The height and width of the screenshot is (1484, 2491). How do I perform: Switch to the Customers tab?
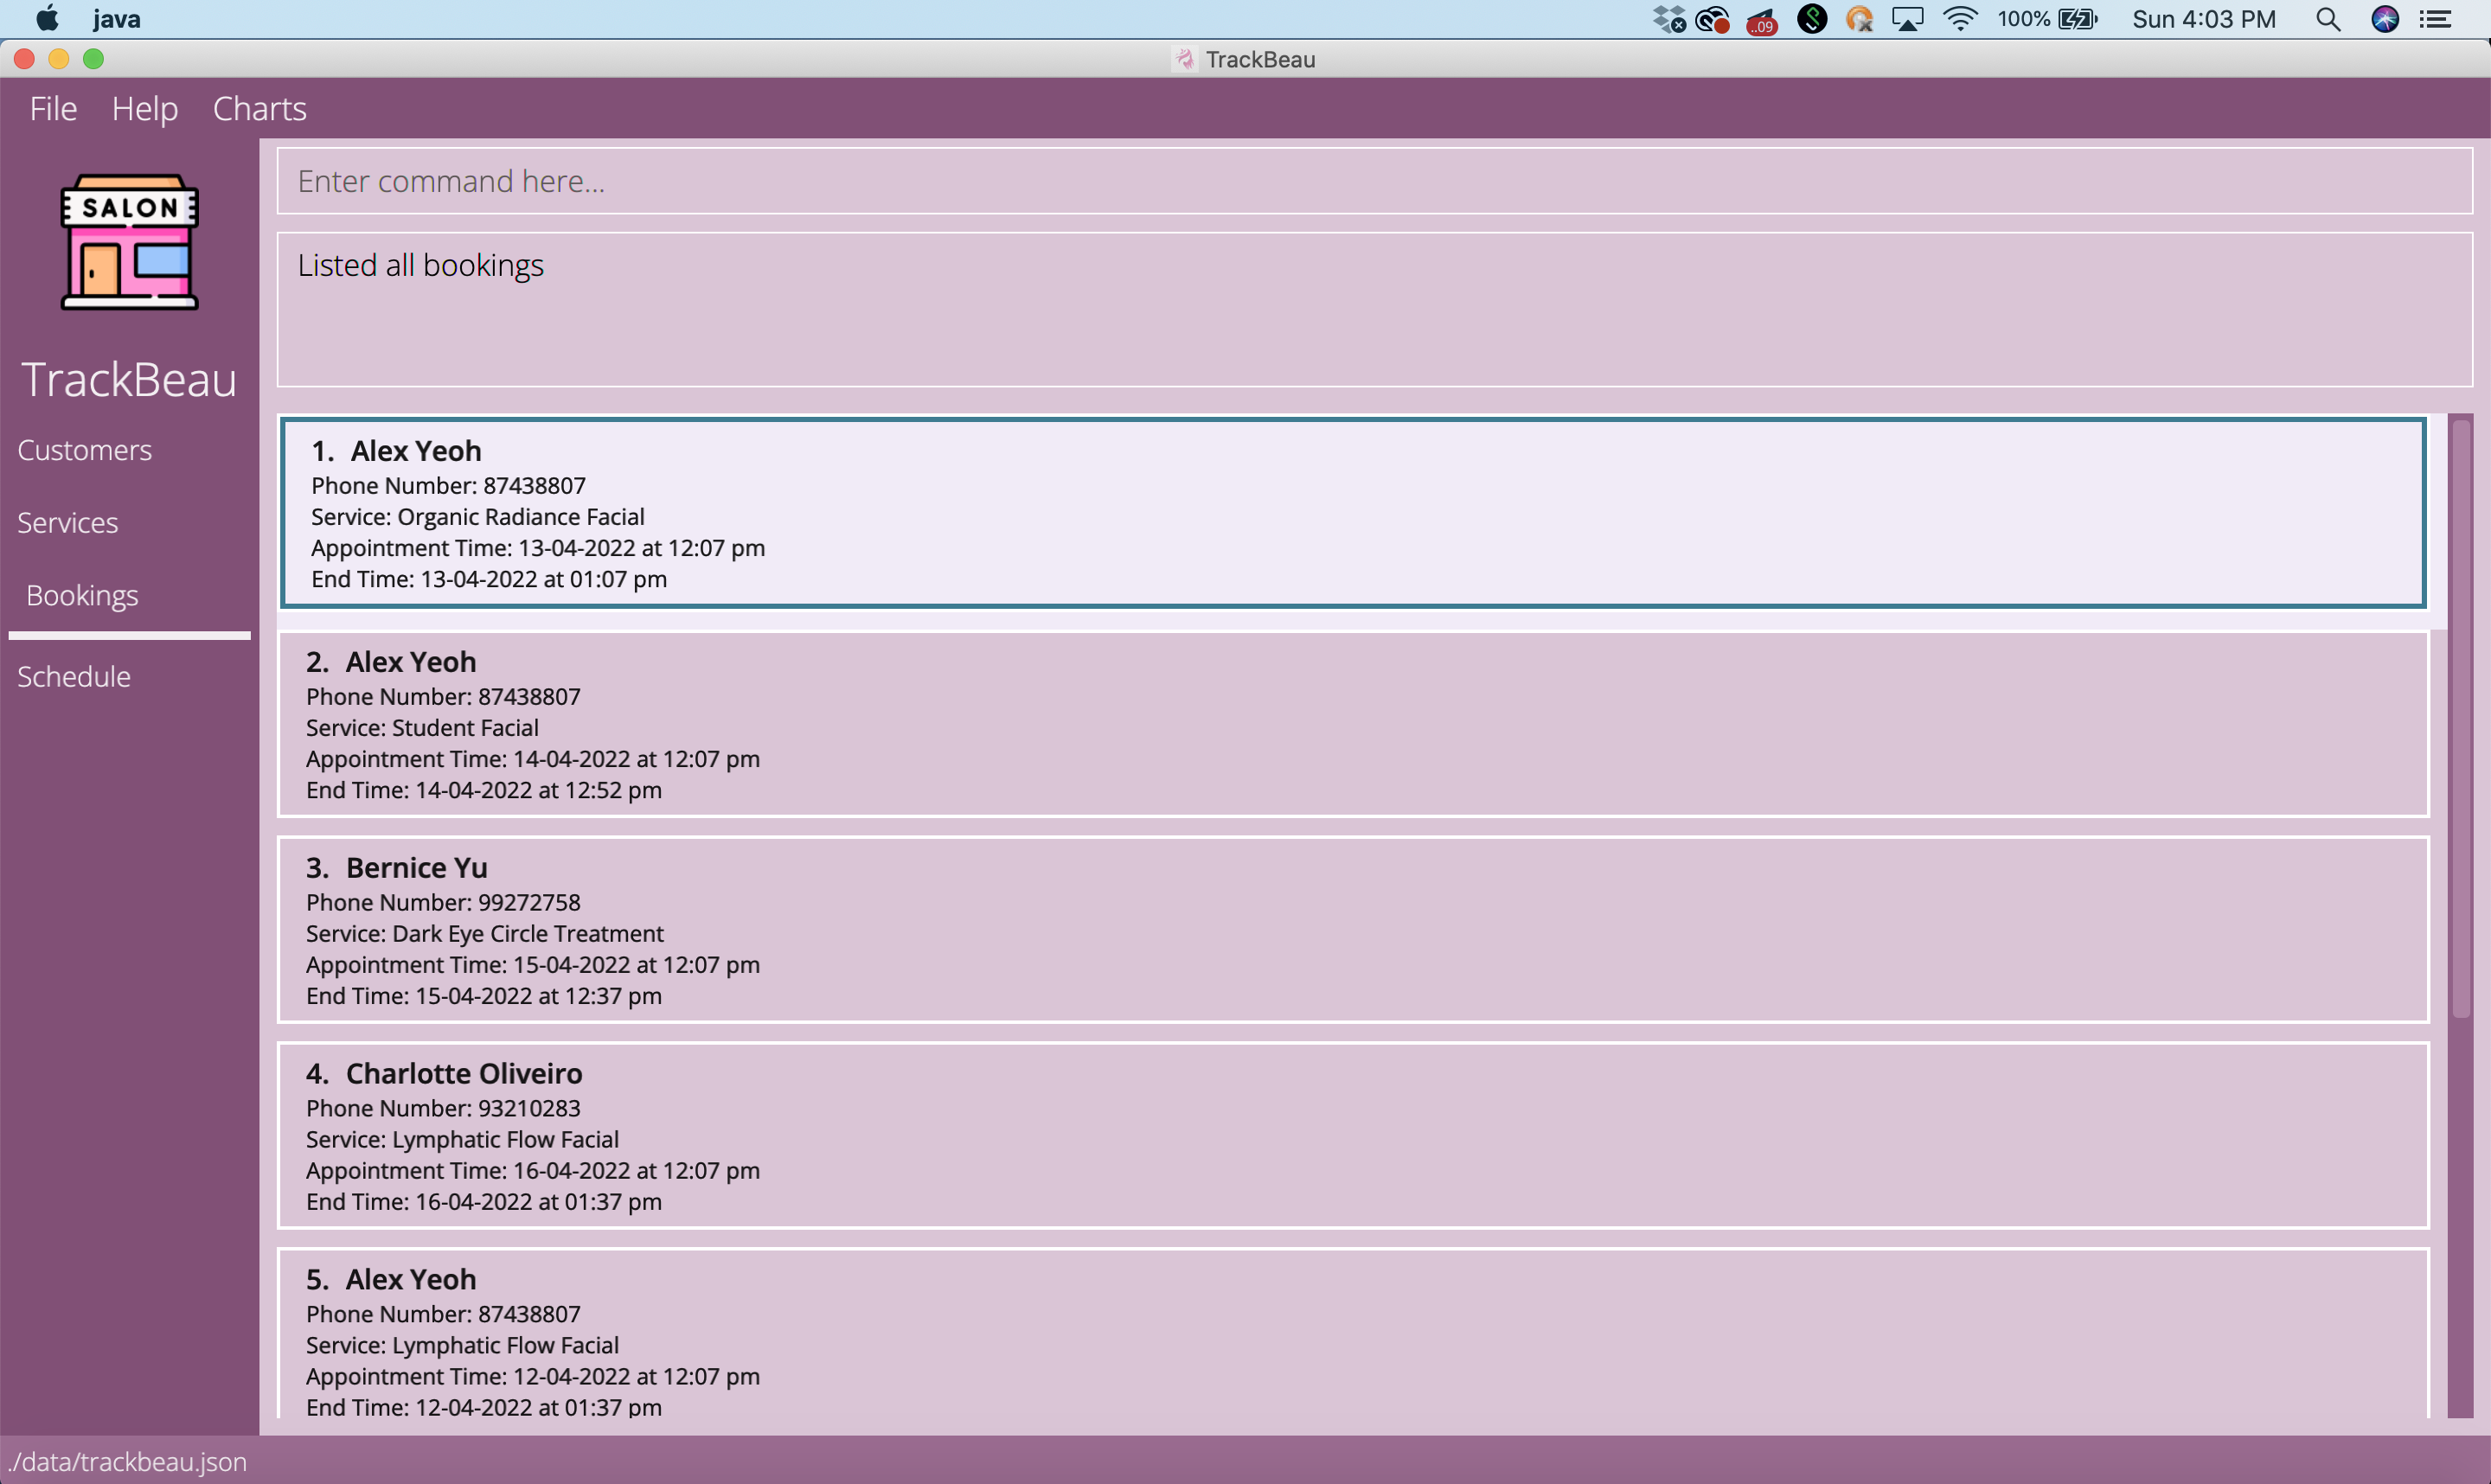pos(85,450)
